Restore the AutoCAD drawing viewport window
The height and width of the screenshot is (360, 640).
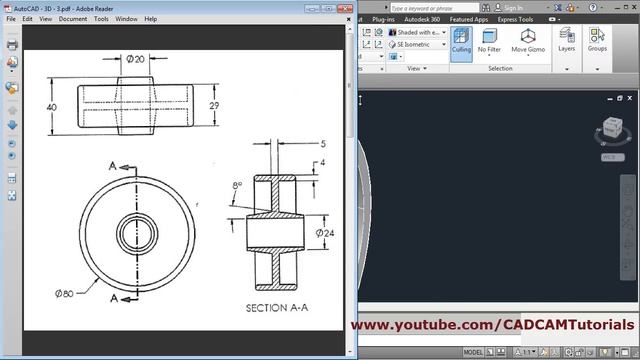(x=620, y=98)
